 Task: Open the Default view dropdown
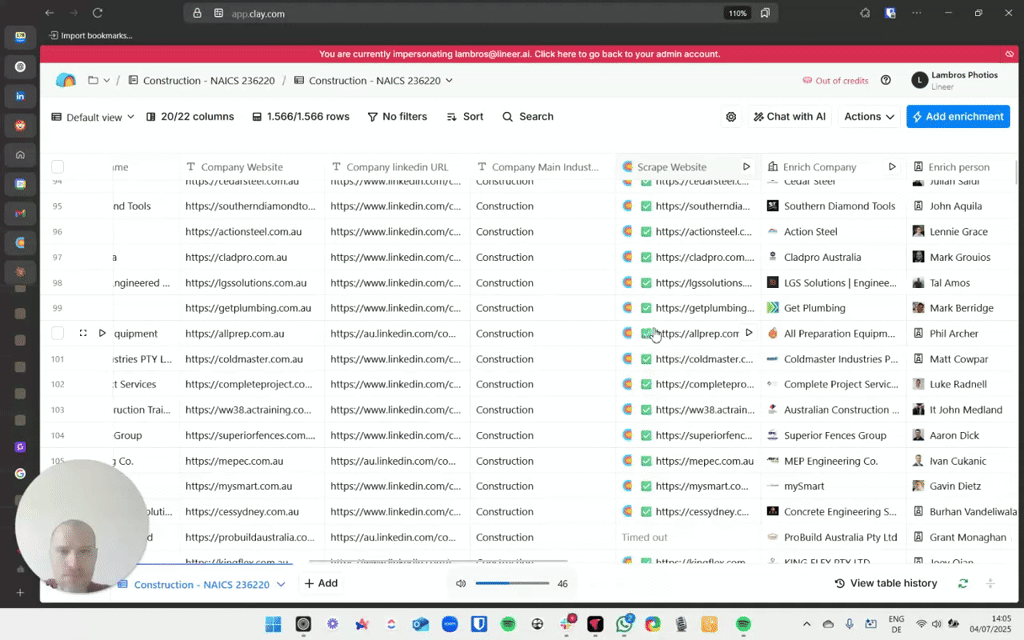[x=93, y=117]
